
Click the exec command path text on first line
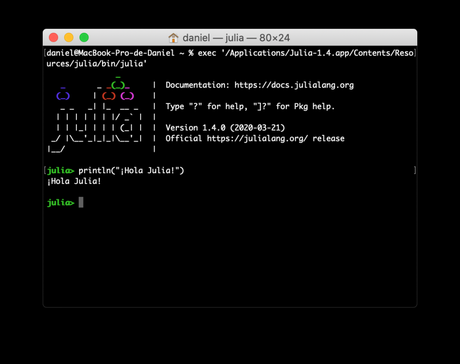click(305, 53)
